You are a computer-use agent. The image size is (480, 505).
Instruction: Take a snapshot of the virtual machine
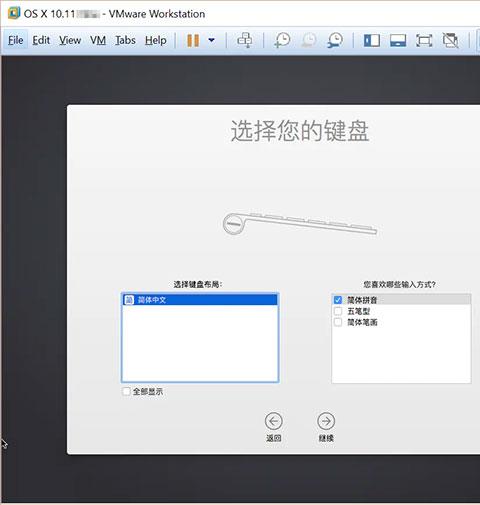point(282,40)
